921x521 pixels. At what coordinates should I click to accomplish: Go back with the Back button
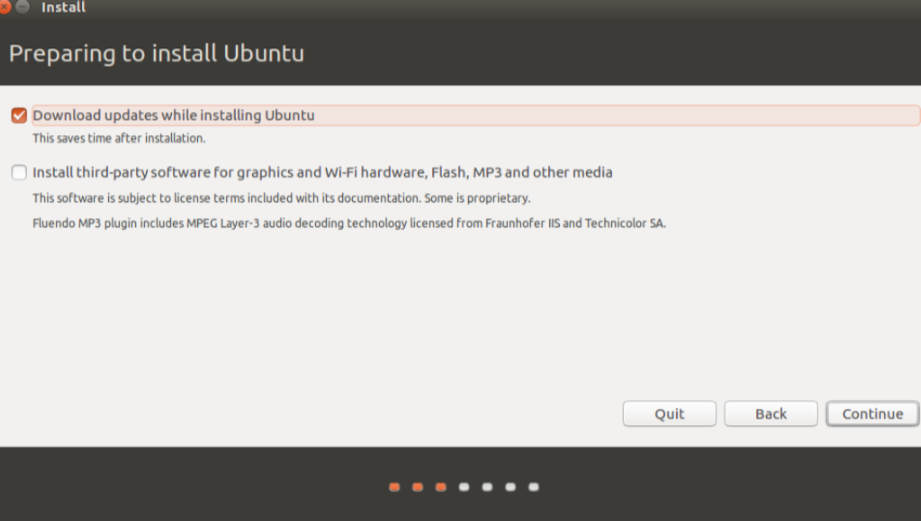pyautogui.click(x=770, y=414)
